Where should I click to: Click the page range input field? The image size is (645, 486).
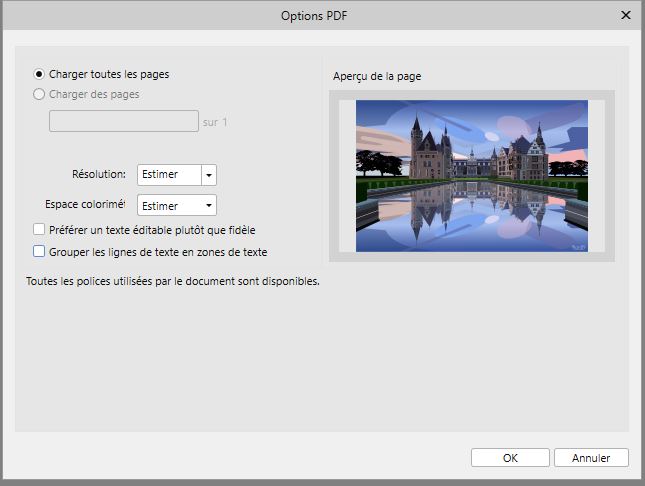pyautogui.click(x=124, y=121)
